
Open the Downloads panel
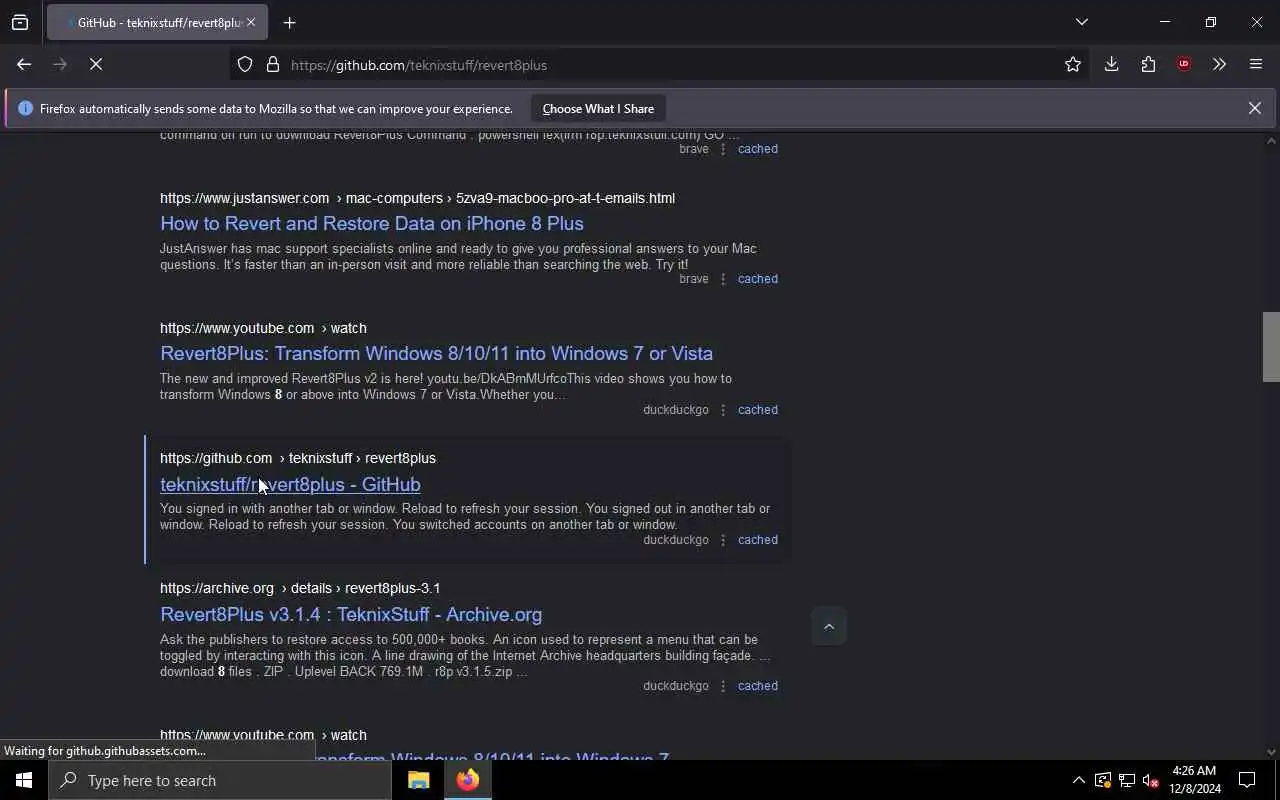coord(1111,64)
